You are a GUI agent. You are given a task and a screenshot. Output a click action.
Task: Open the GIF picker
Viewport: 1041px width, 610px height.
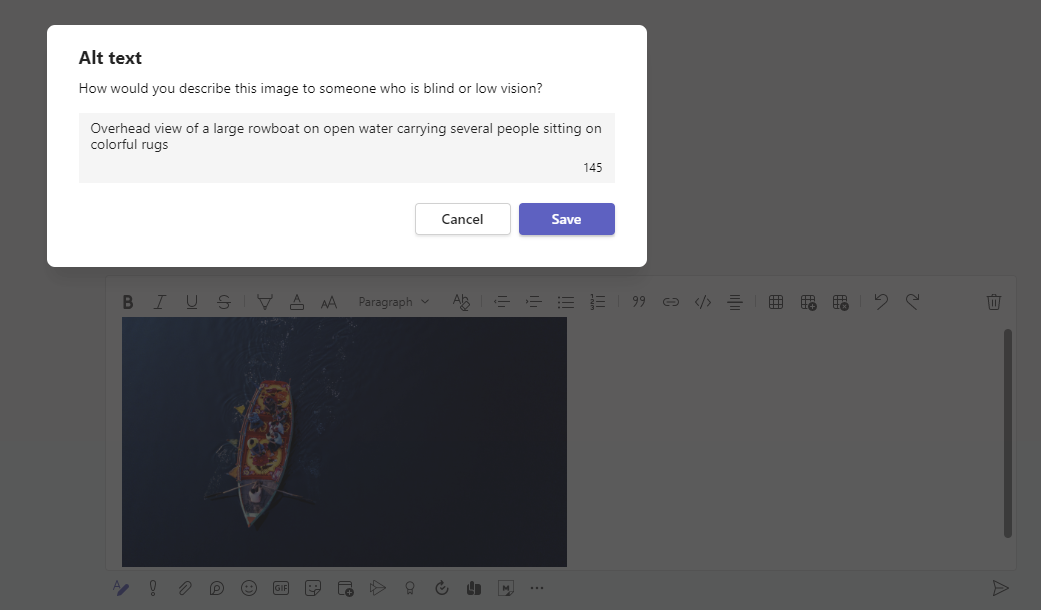tap(281, 588)
